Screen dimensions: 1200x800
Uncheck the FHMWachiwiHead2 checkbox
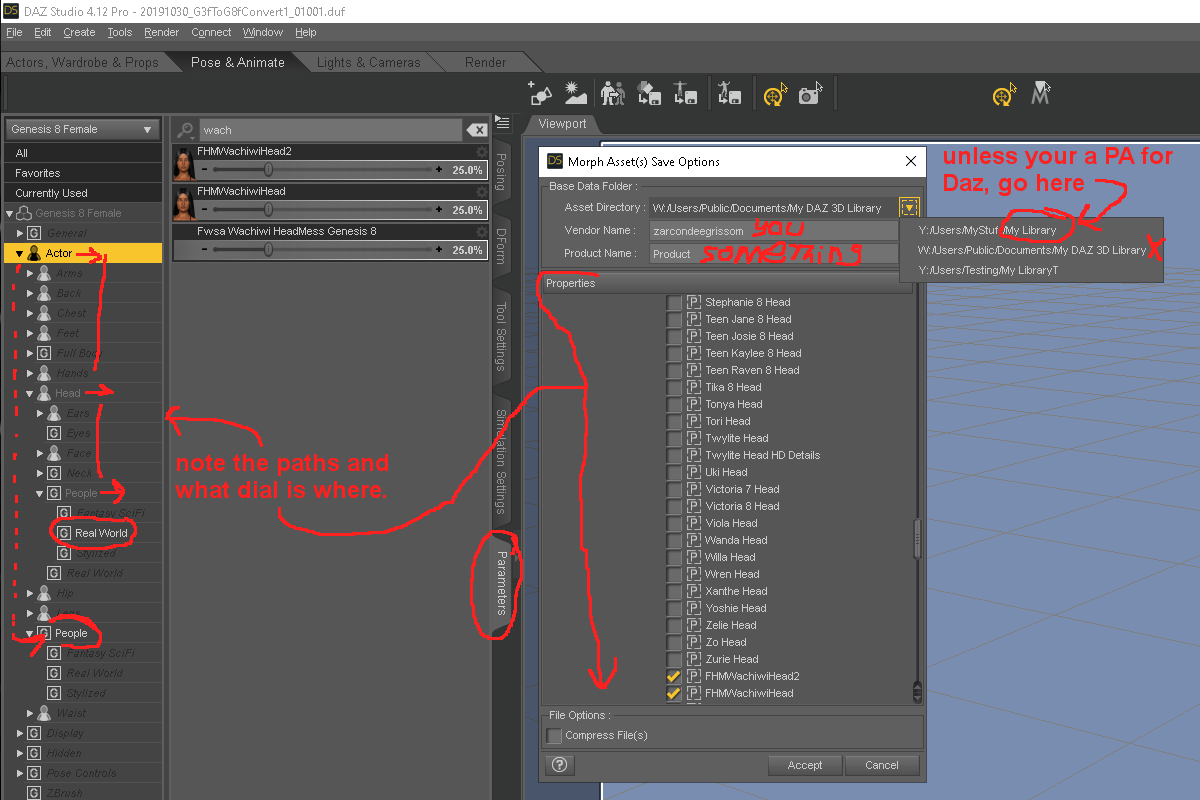[x=674, y=676]
